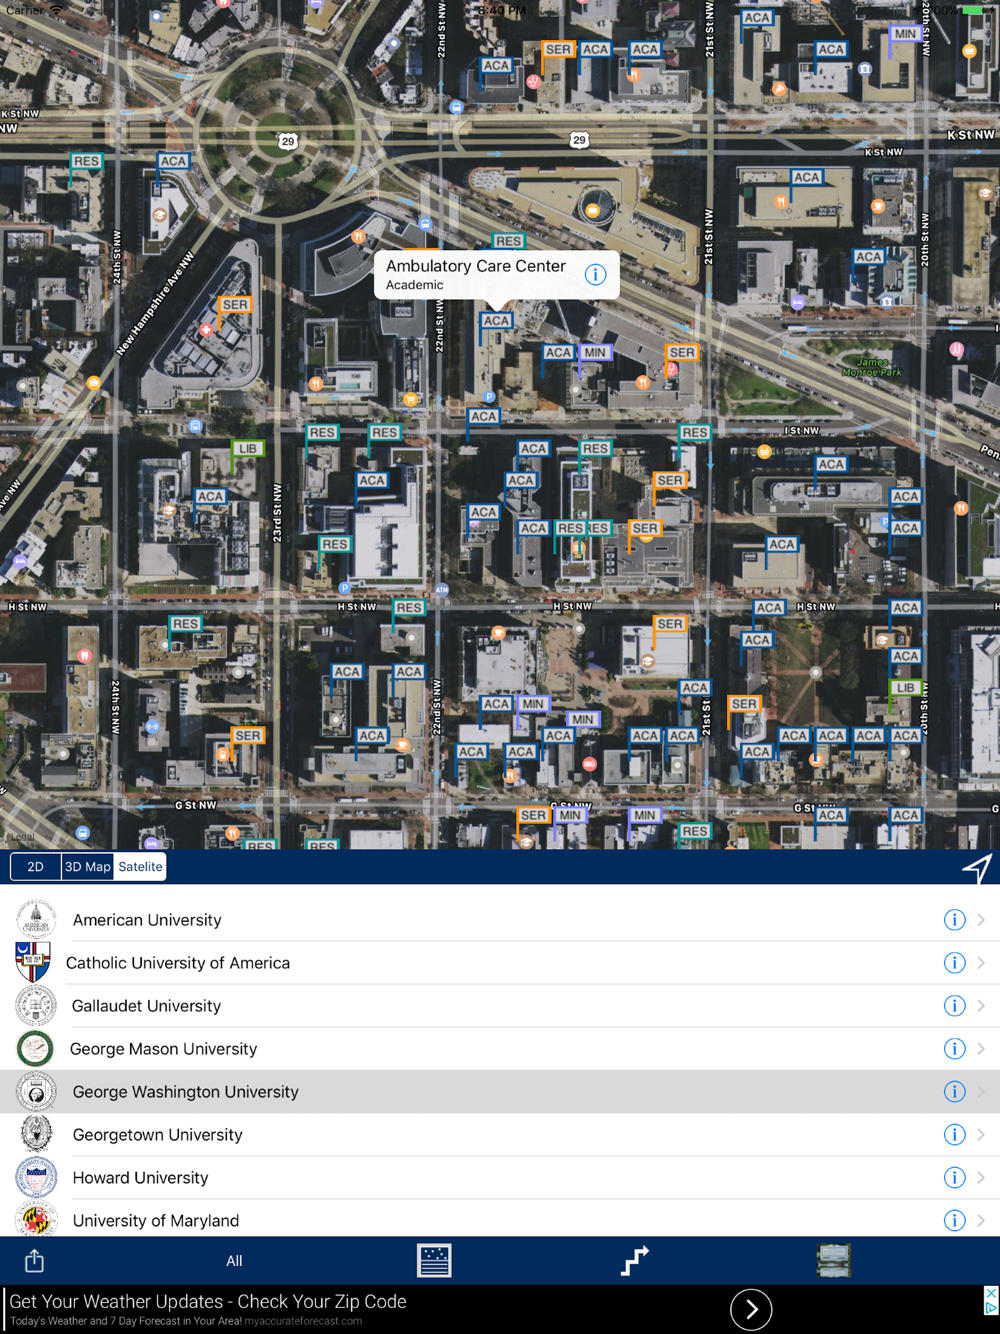The width and height of the screenshot is (1000, 1334).
Task: Click the Catholic University of America crest
Action: click(33, 962)
